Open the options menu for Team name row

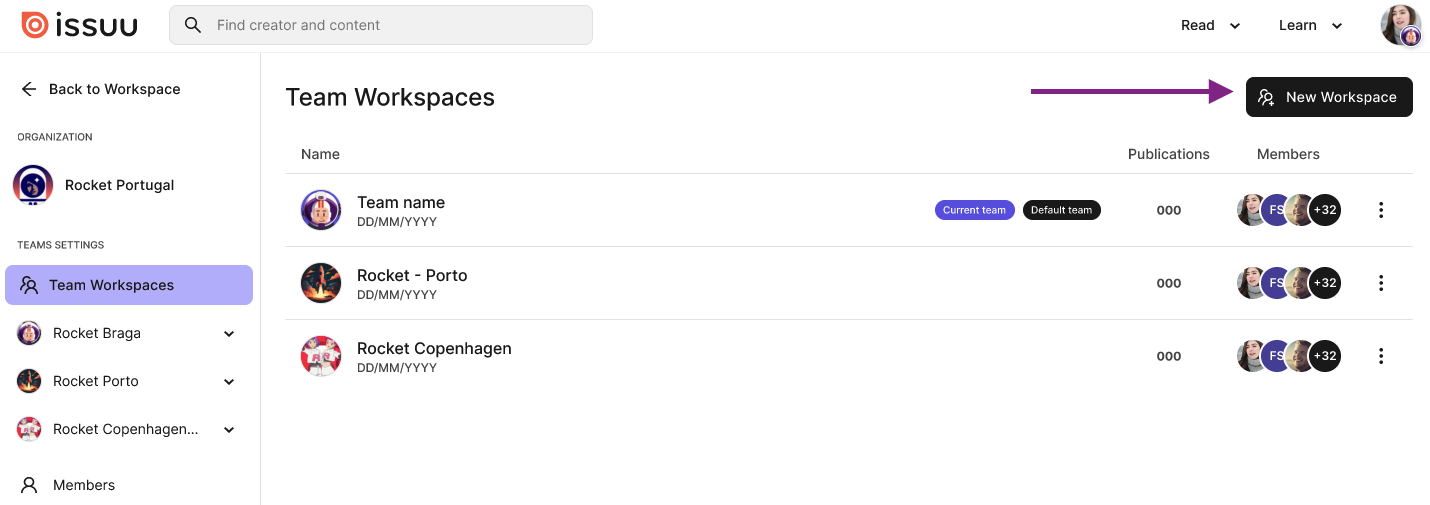click(1381, 210)
